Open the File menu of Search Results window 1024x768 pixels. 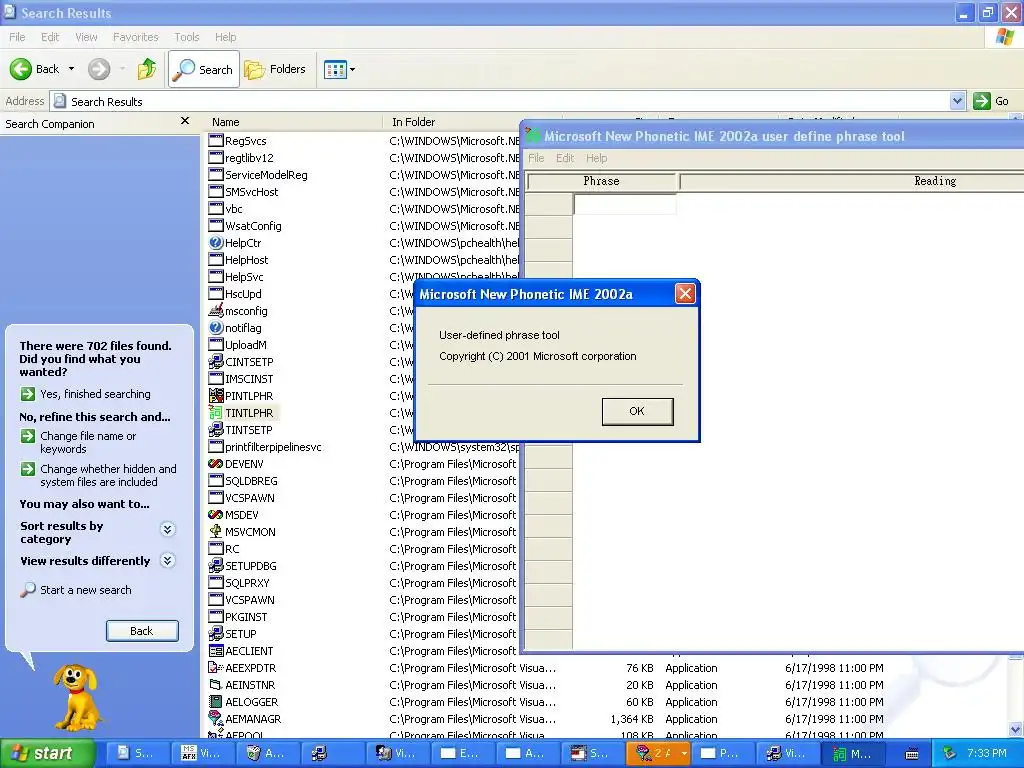pos(17,37)
